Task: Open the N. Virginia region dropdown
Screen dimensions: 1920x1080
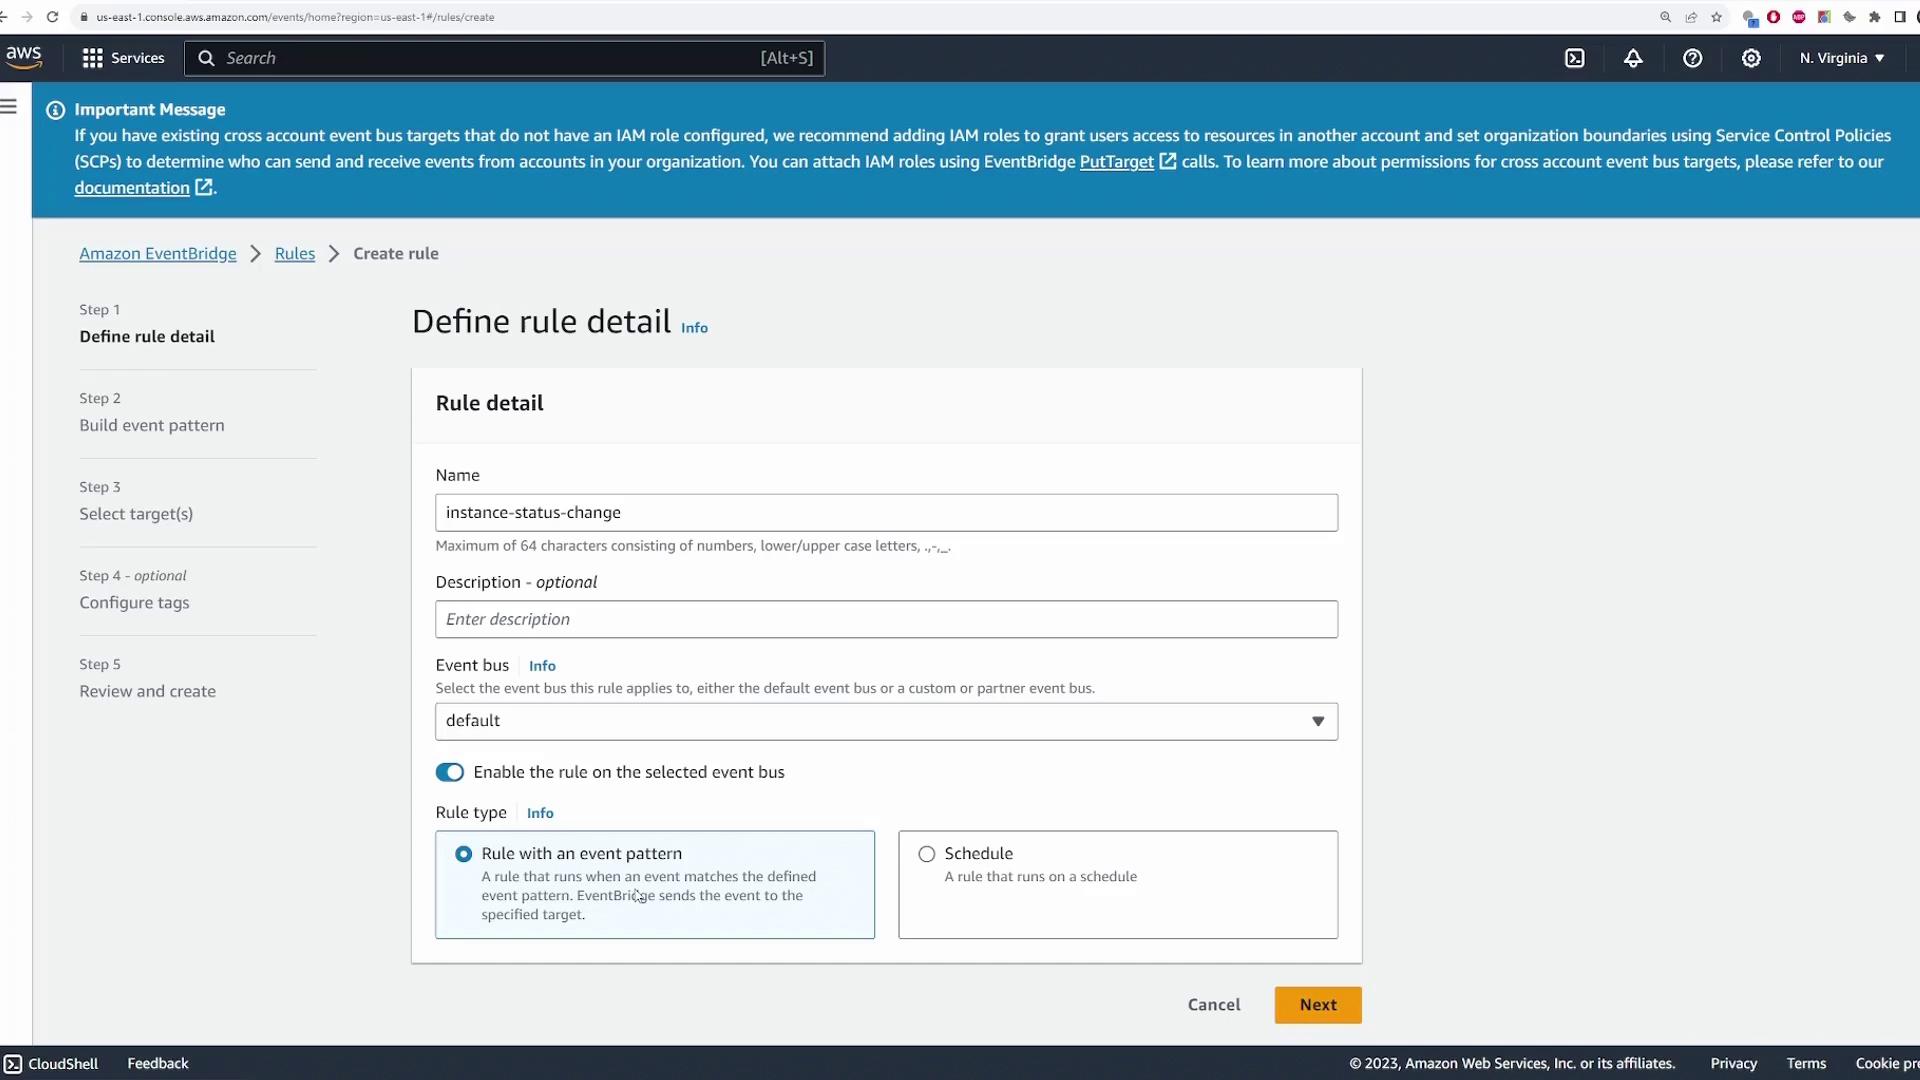Action: [1842, 58]
